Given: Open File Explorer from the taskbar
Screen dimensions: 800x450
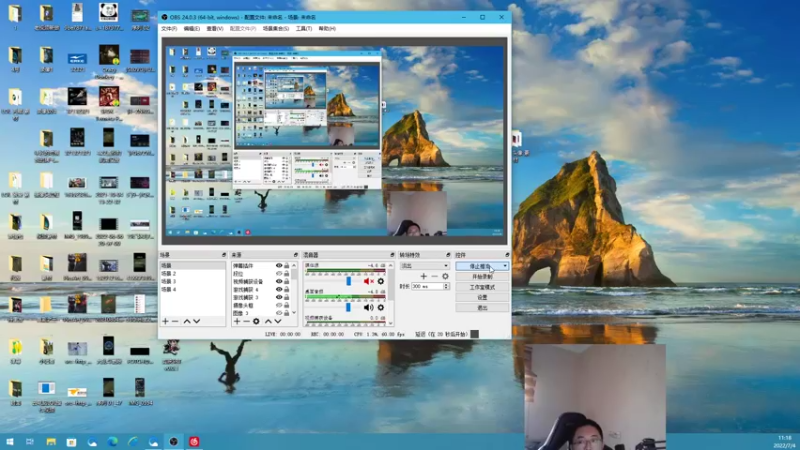Looking at the screenshot, I should click(x=51, y=442).
